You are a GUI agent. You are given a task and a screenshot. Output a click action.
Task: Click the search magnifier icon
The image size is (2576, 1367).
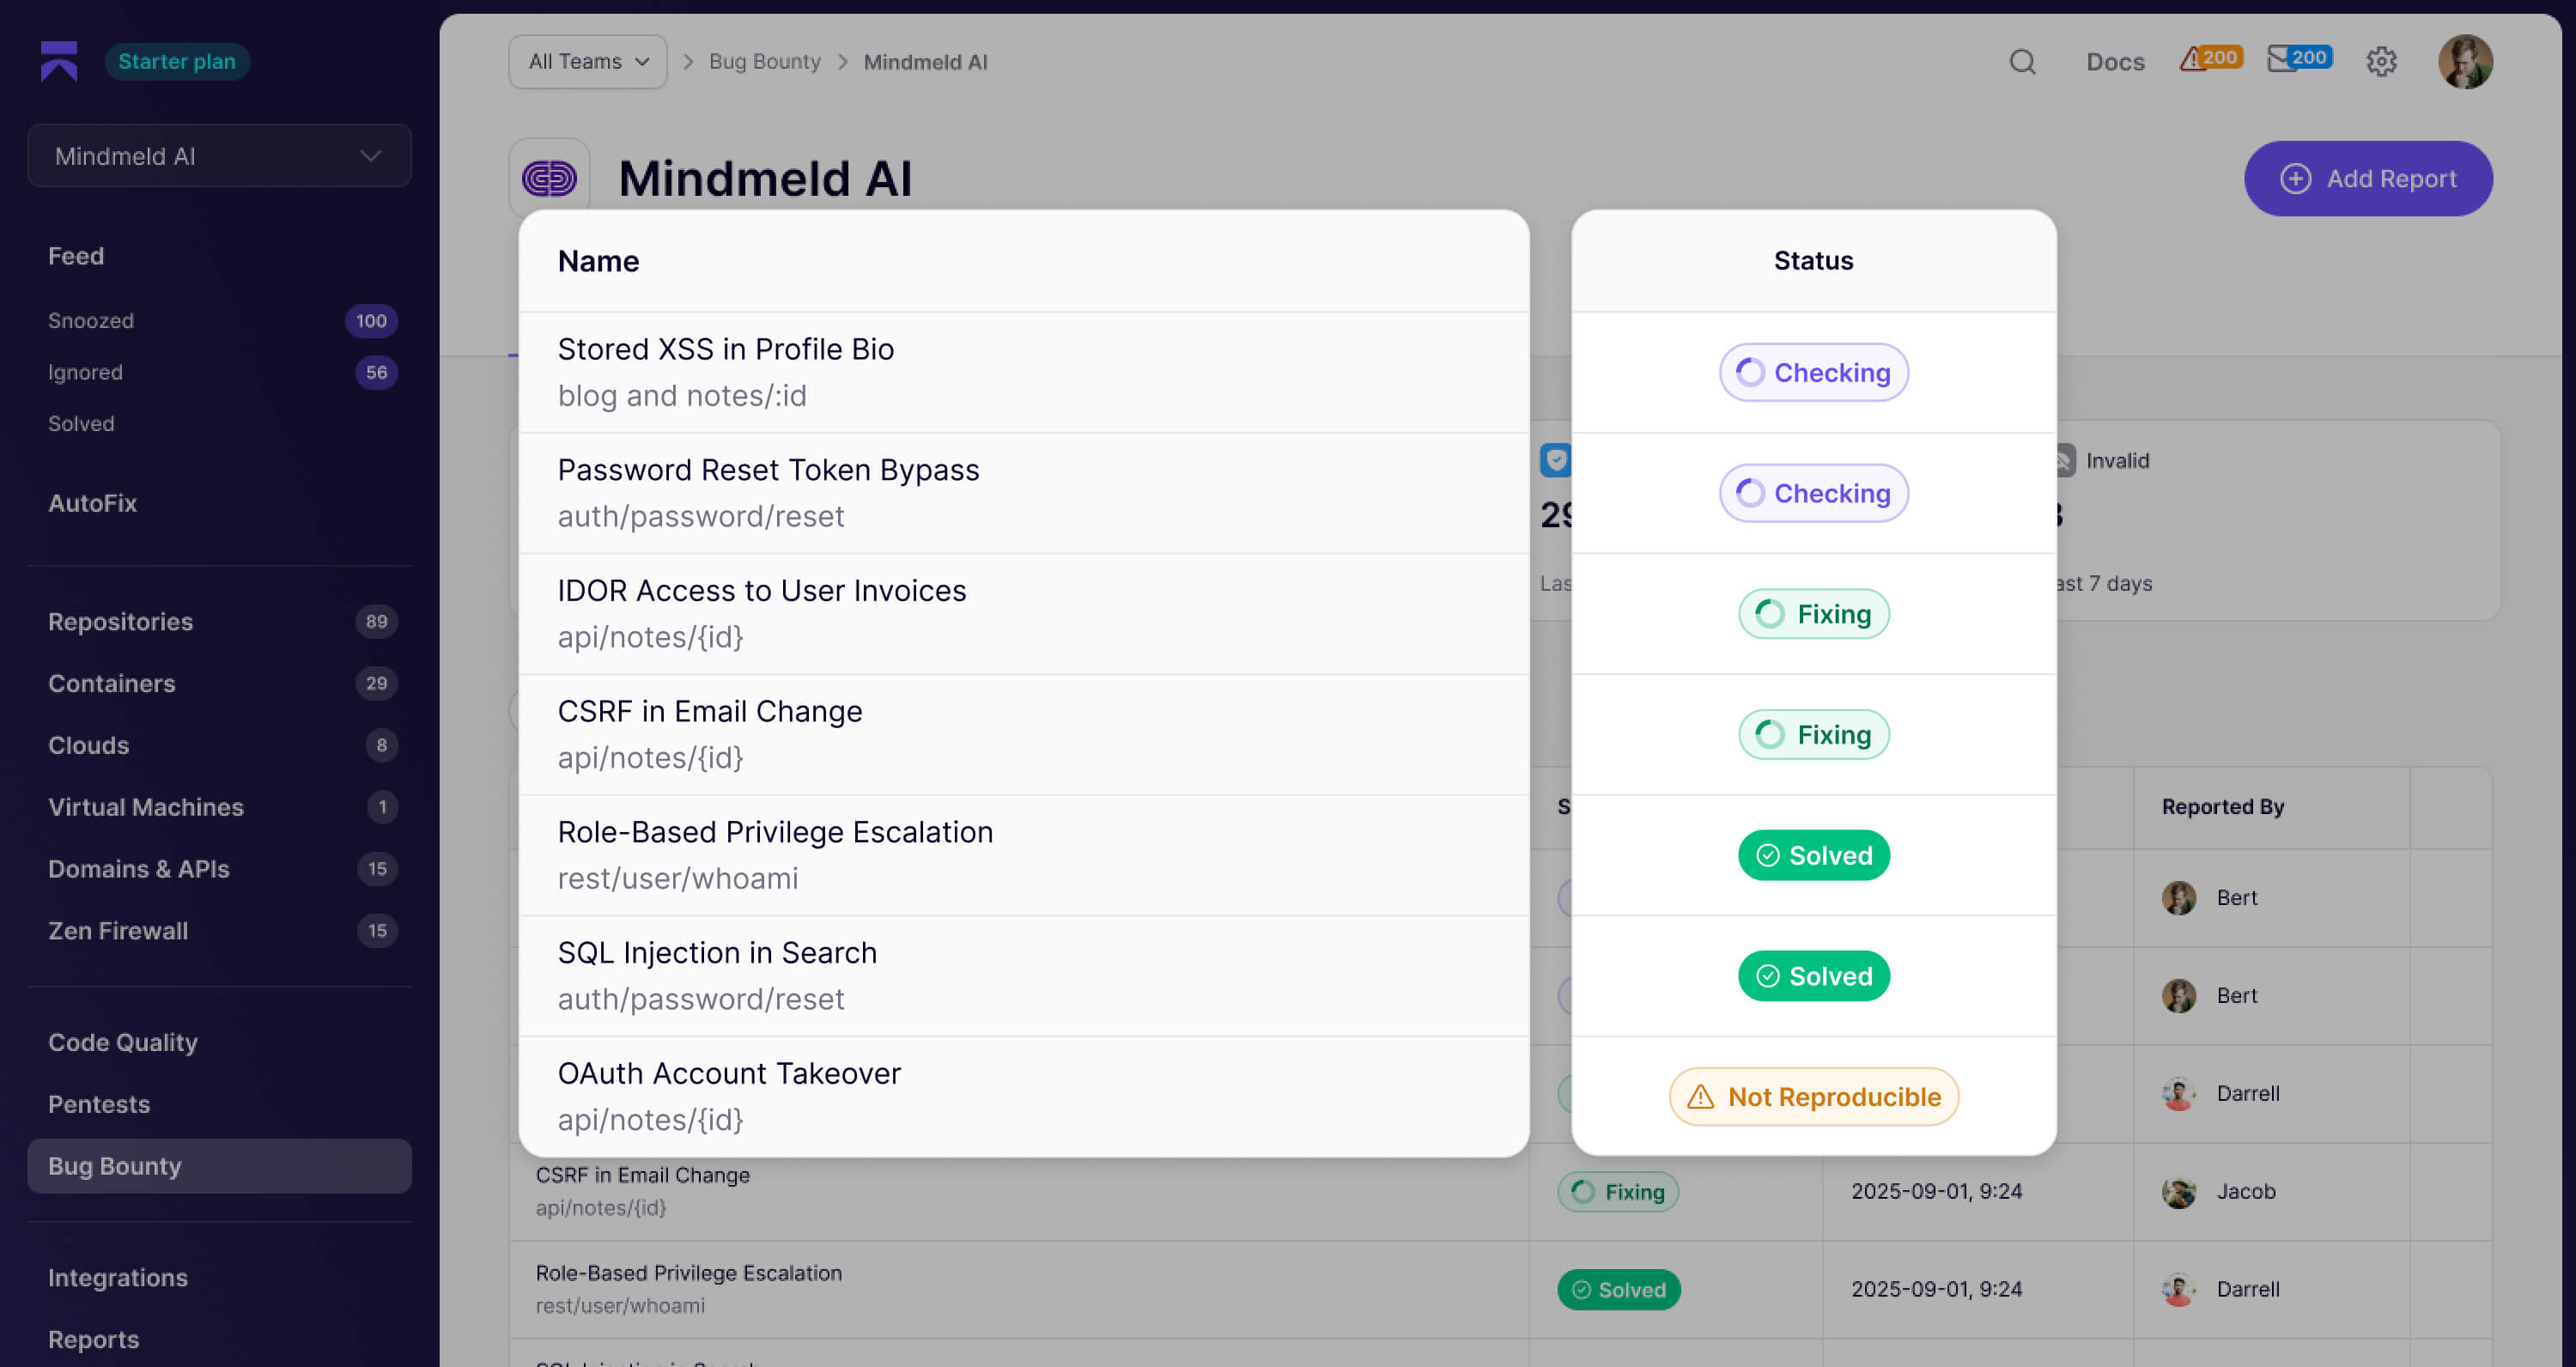[x=2022, y=62]
